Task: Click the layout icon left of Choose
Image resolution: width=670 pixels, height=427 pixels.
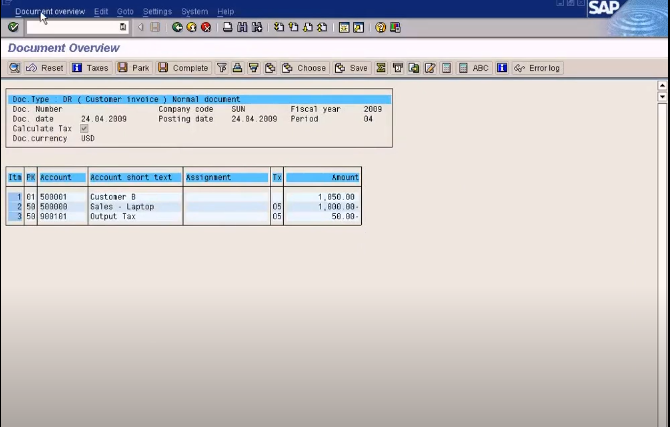Action: point(270,68)
